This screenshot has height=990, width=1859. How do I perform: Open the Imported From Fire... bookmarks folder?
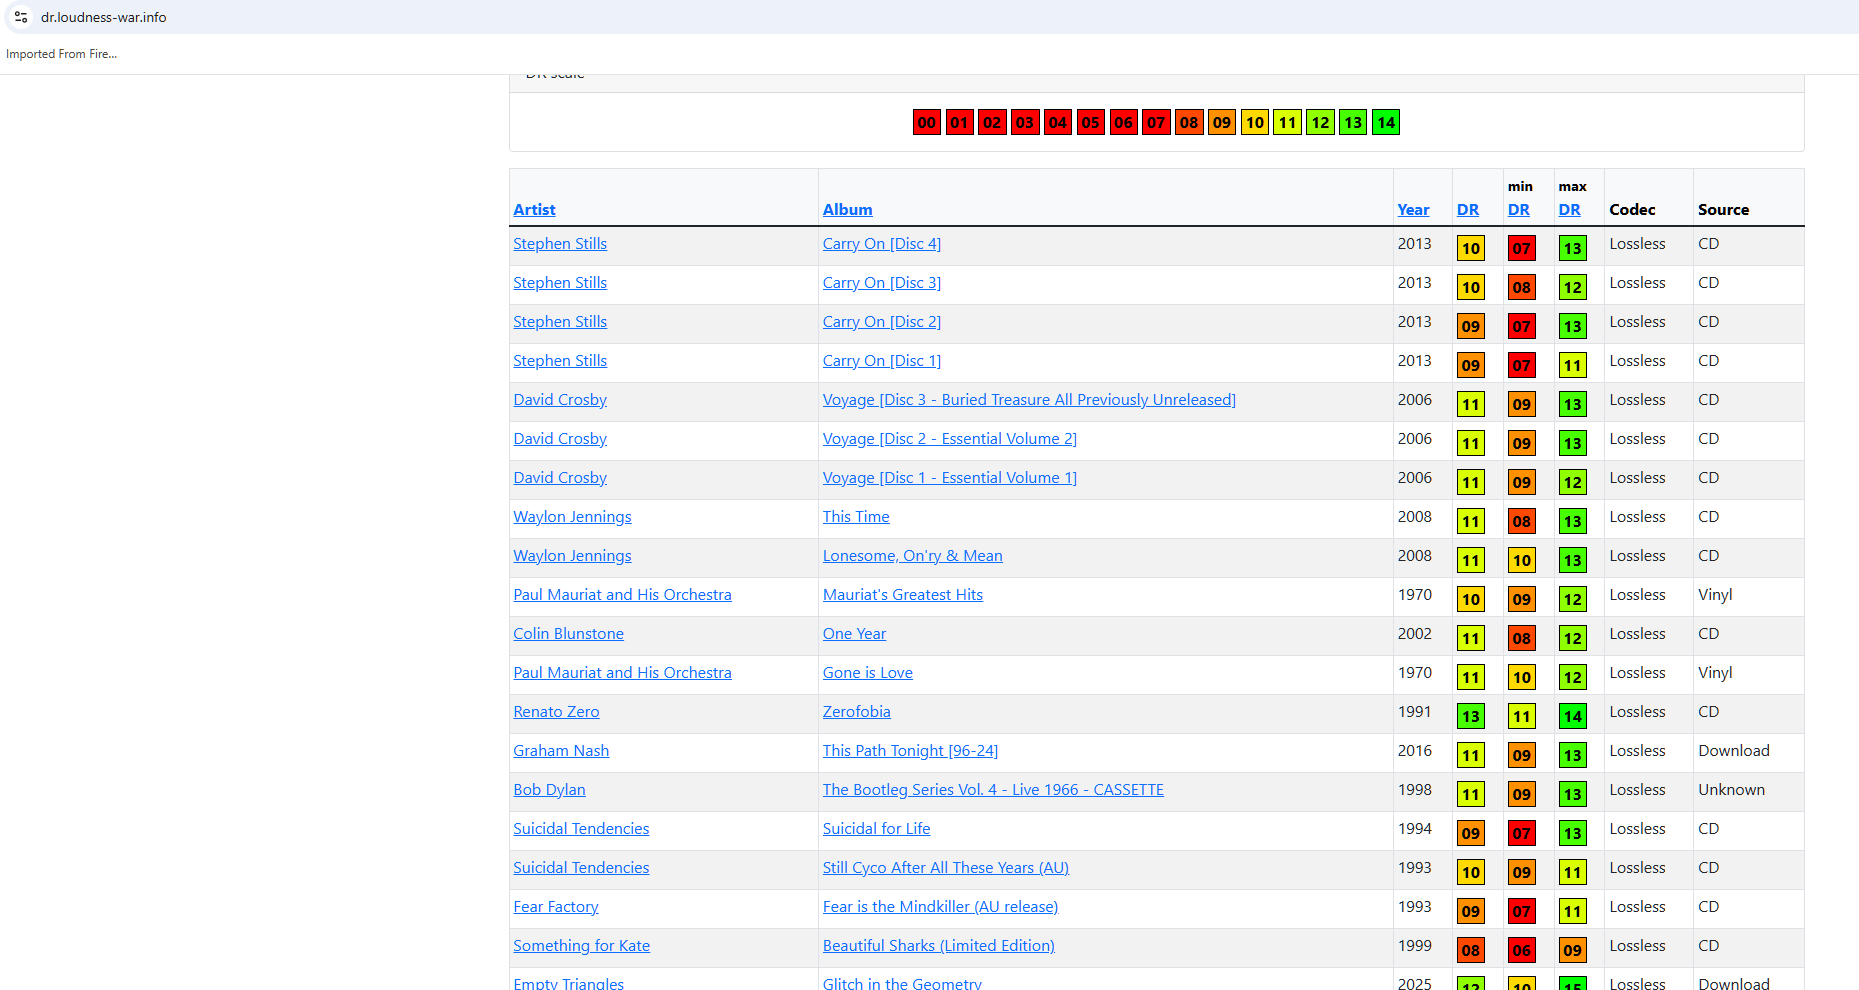61,54
